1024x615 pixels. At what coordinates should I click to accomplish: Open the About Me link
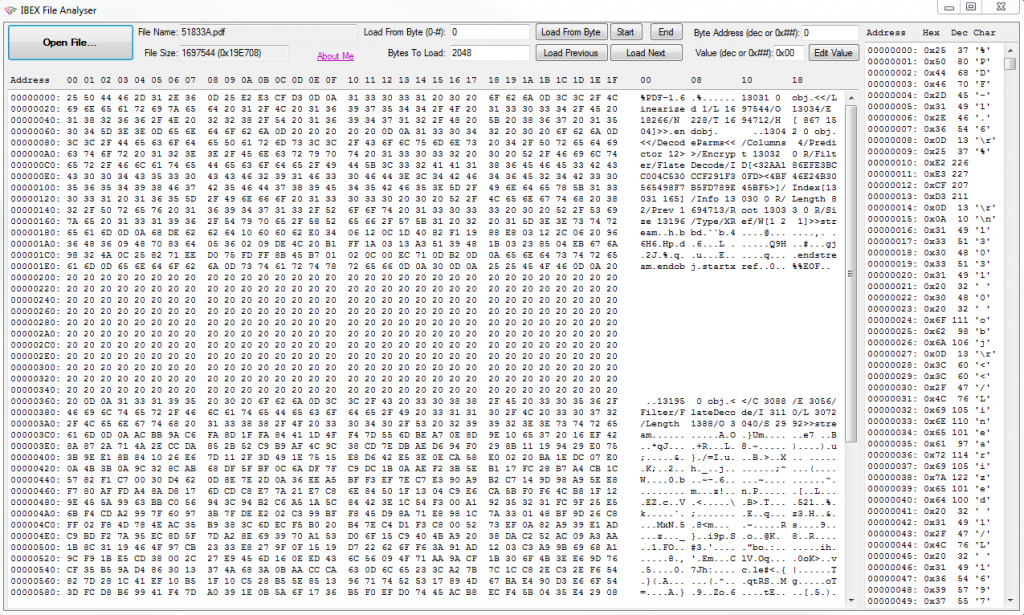coord(335,56)
